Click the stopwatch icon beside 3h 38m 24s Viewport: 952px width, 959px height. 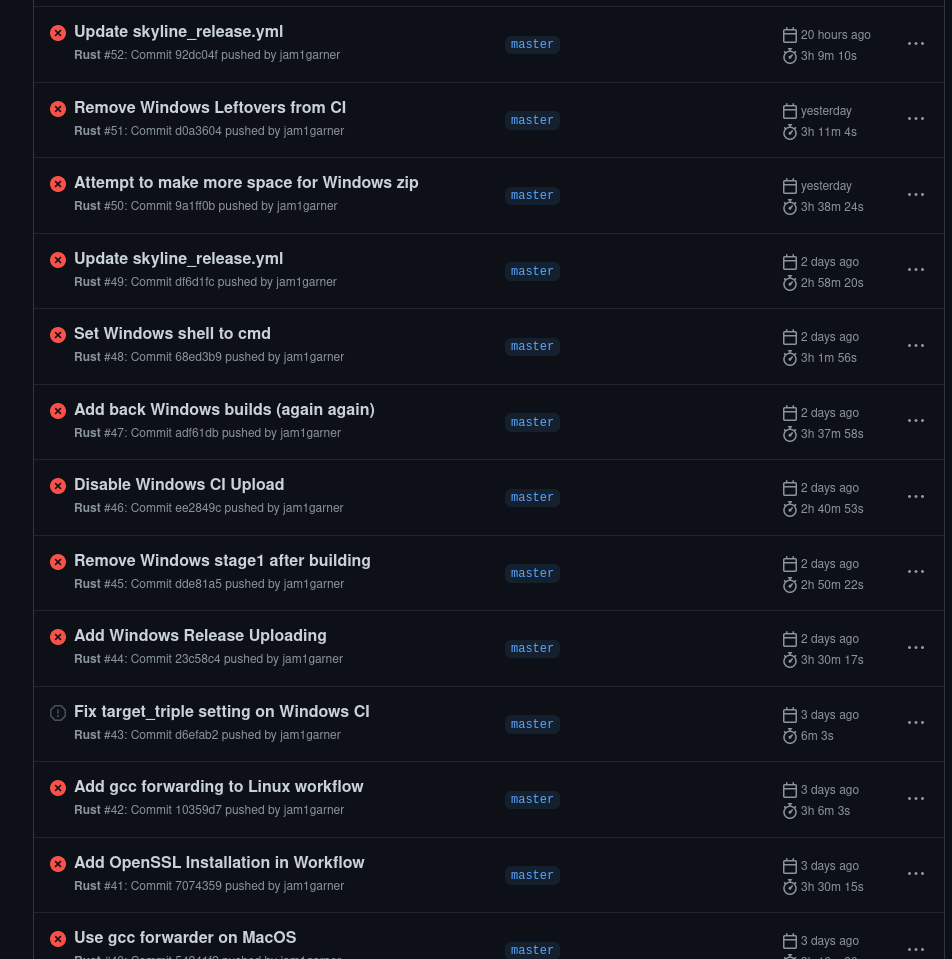pyautogui.click(x=789, y=207)
